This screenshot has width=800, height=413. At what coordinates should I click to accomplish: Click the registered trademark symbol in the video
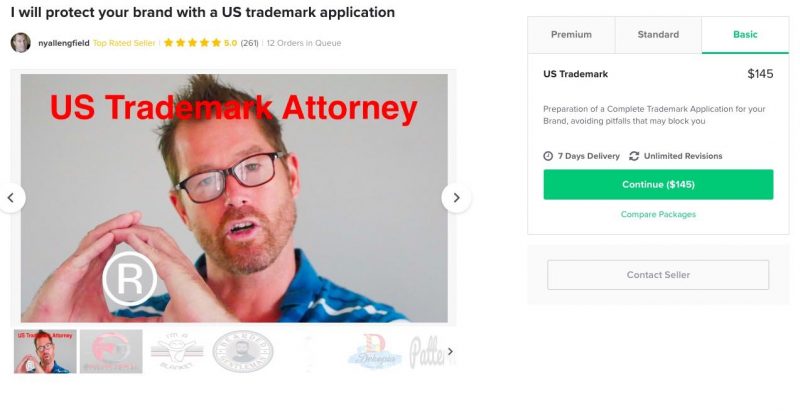(130, 279)
